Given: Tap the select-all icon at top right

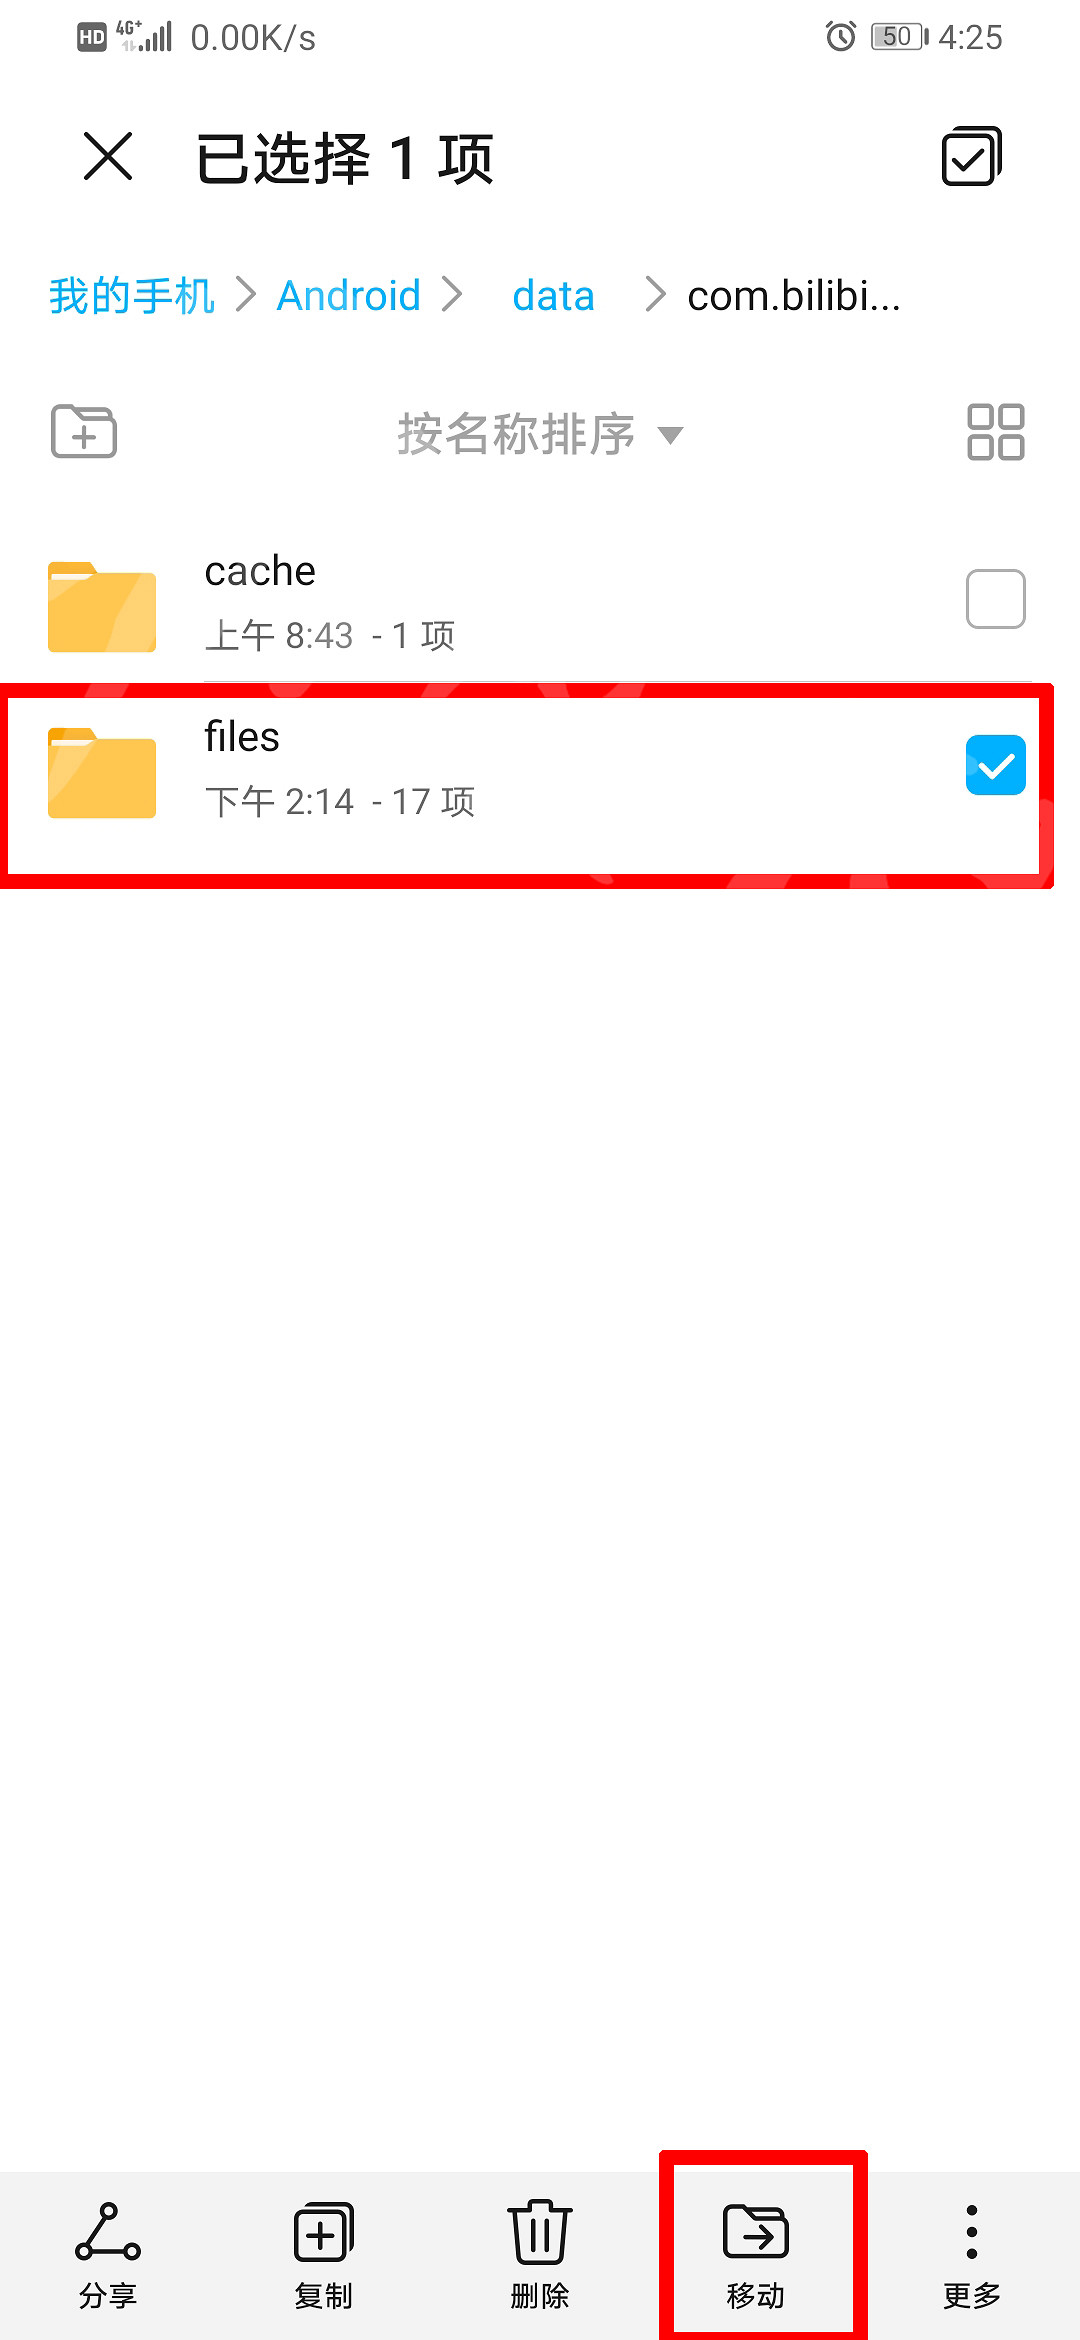Looking at the screenshot, I should tap(972, 157).
